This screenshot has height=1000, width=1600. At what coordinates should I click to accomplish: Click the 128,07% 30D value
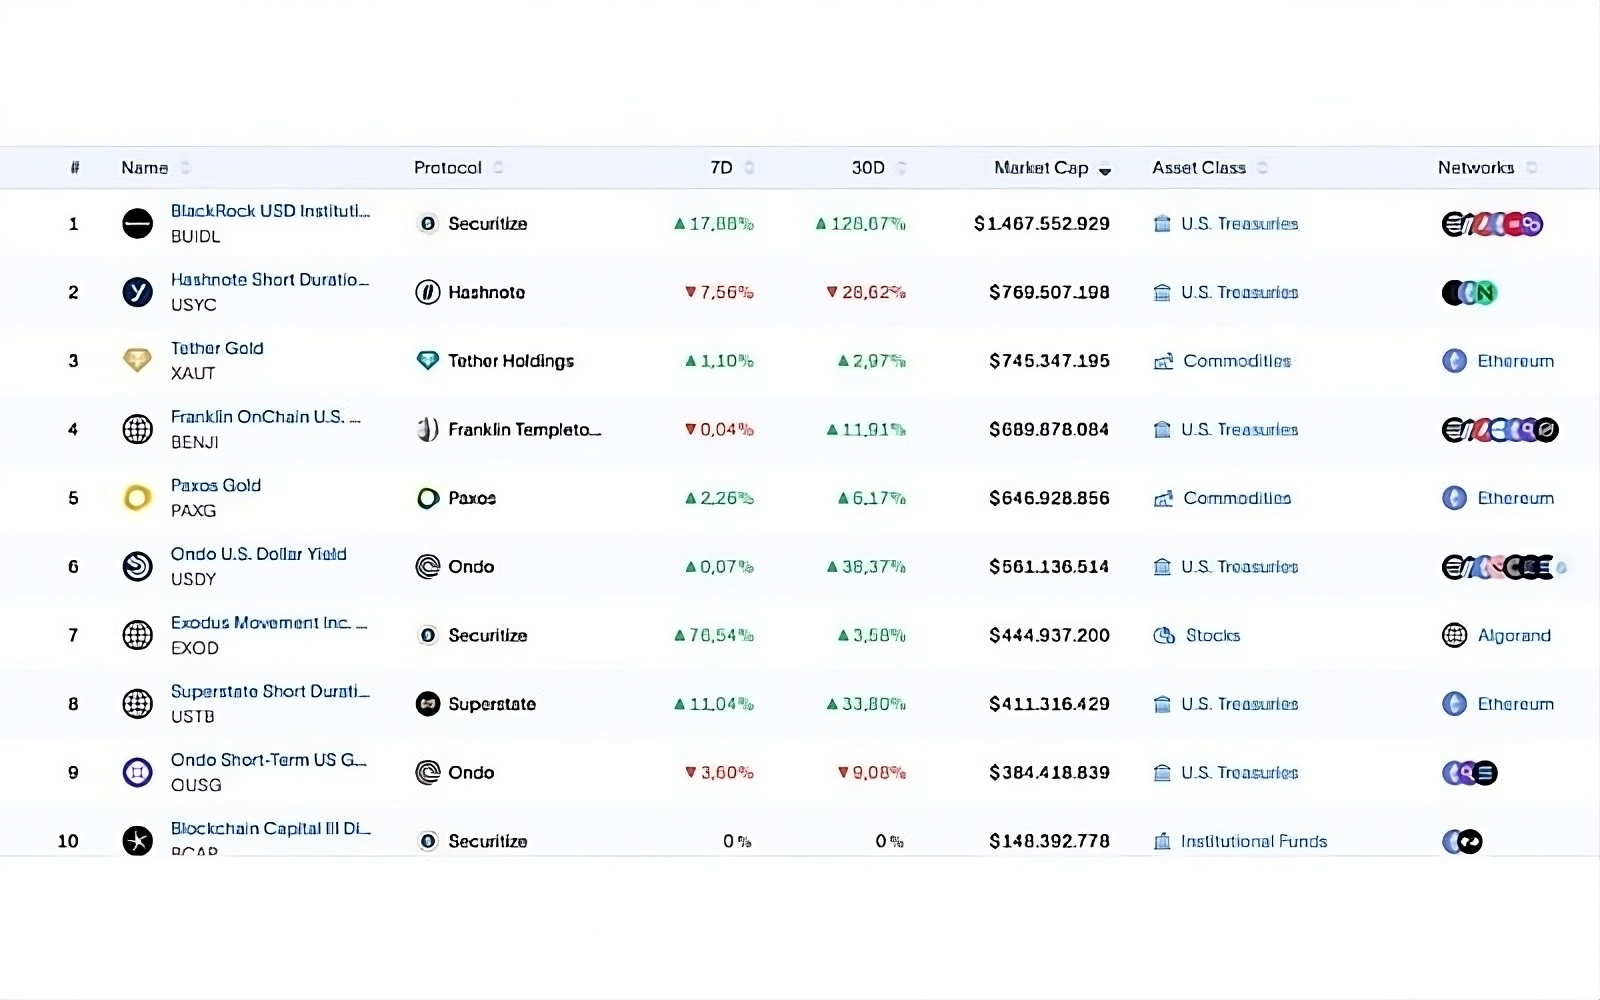pos(860,224)
